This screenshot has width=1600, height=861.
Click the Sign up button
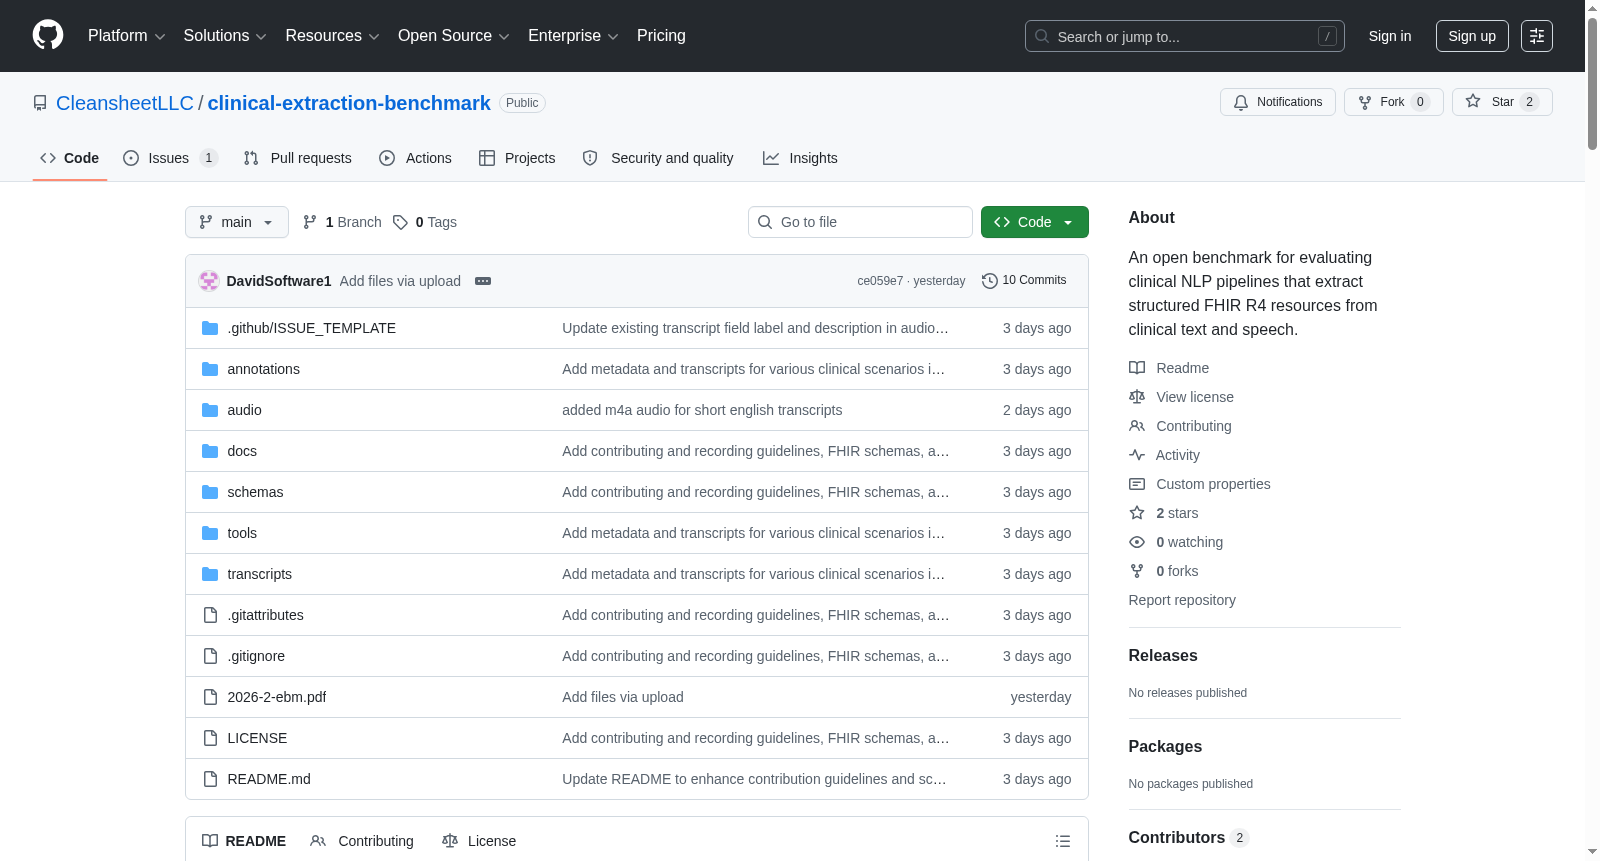click(1472, 36)
